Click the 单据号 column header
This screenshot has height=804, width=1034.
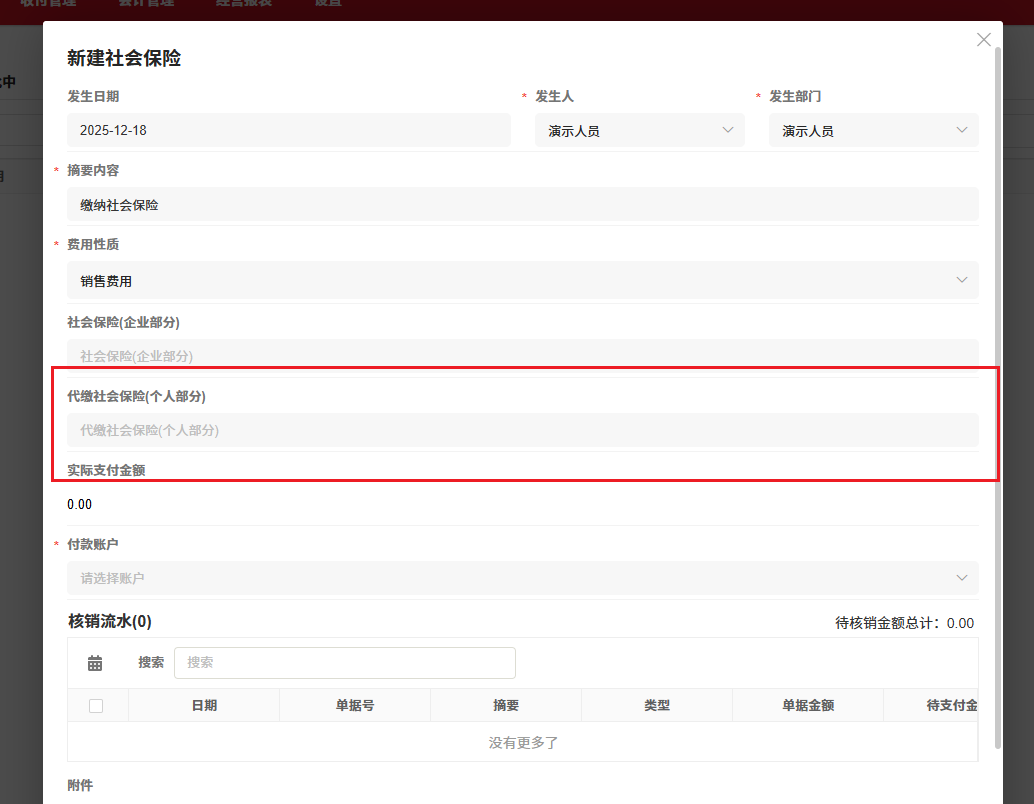pyautogui.click(x=355, y=706)
